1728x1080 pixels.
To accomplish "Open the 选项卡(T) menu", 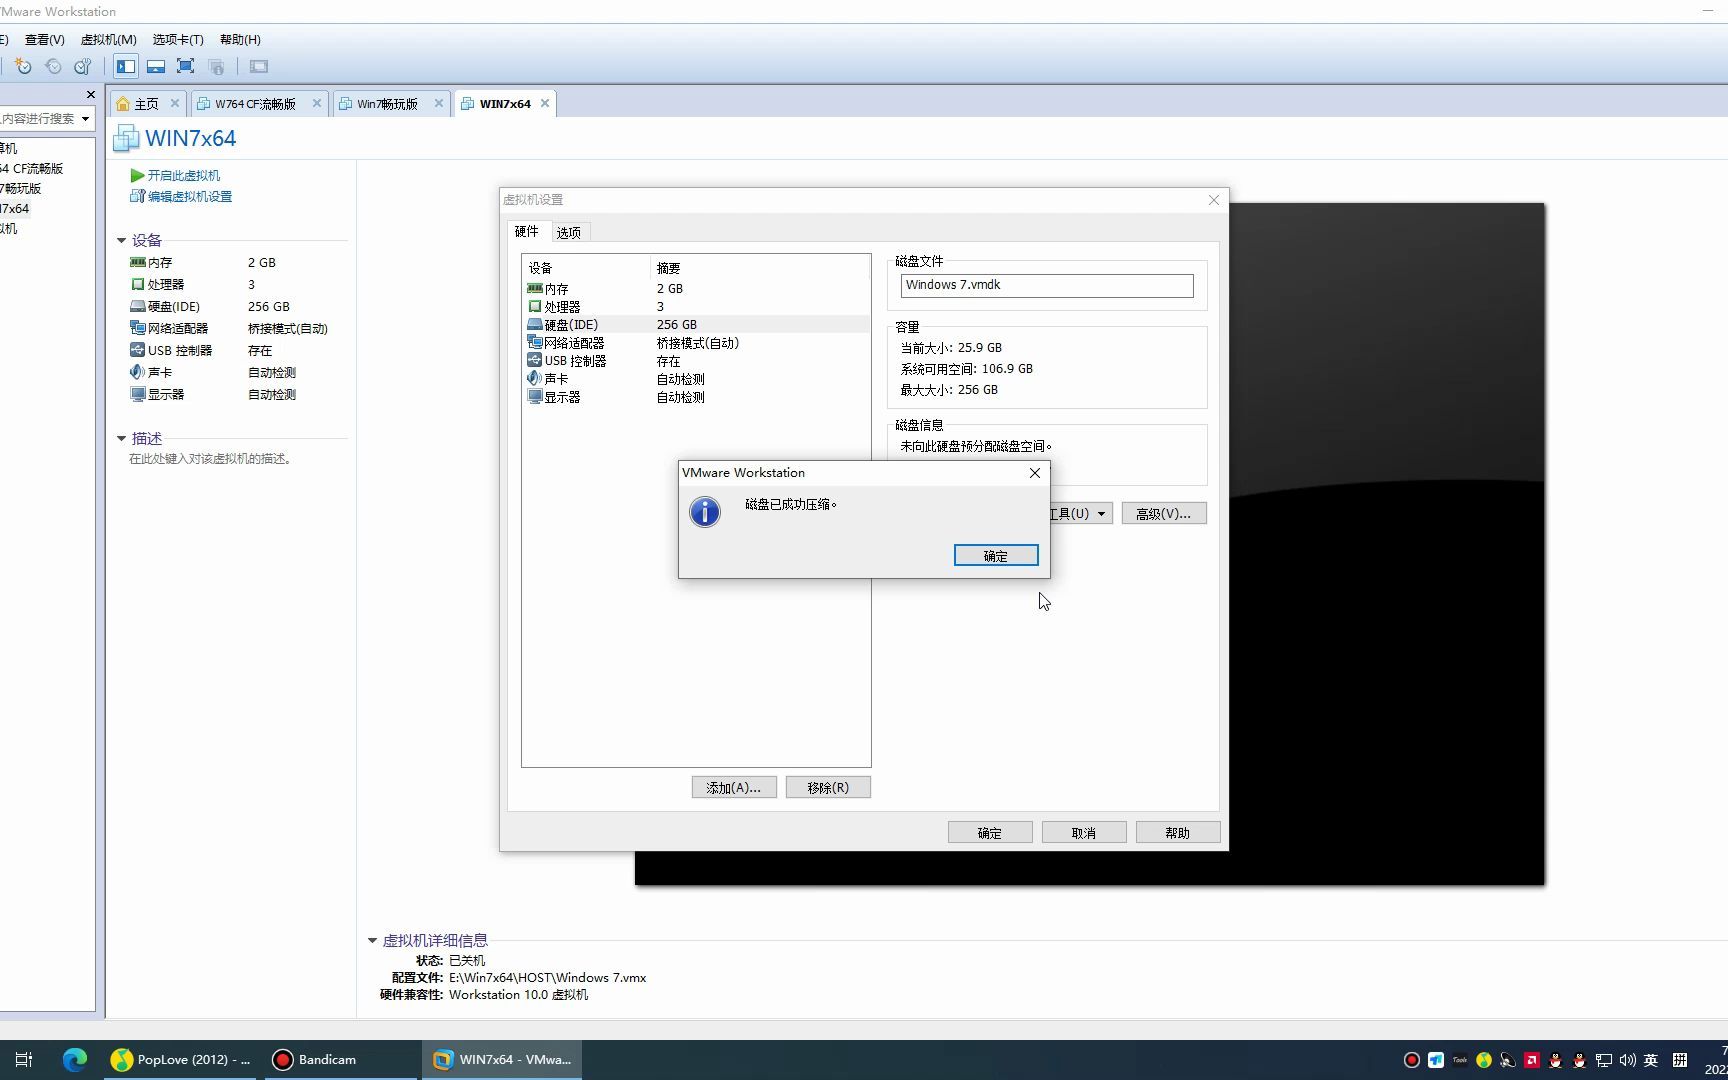I will tap(178, 40).
